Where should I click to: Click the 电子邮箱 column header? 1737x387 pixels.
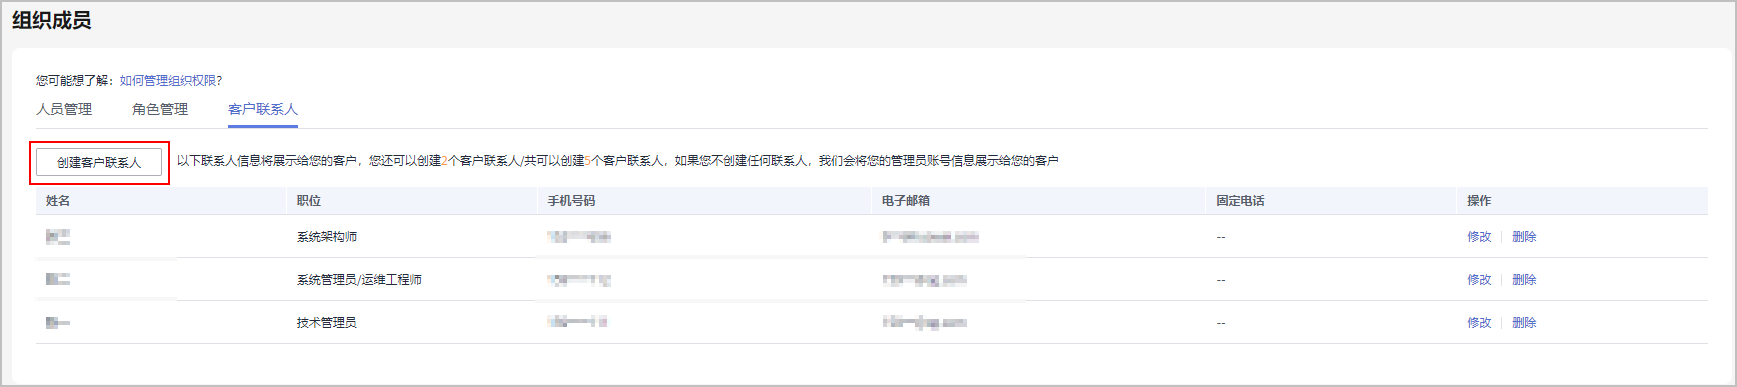tap(906, 201)
